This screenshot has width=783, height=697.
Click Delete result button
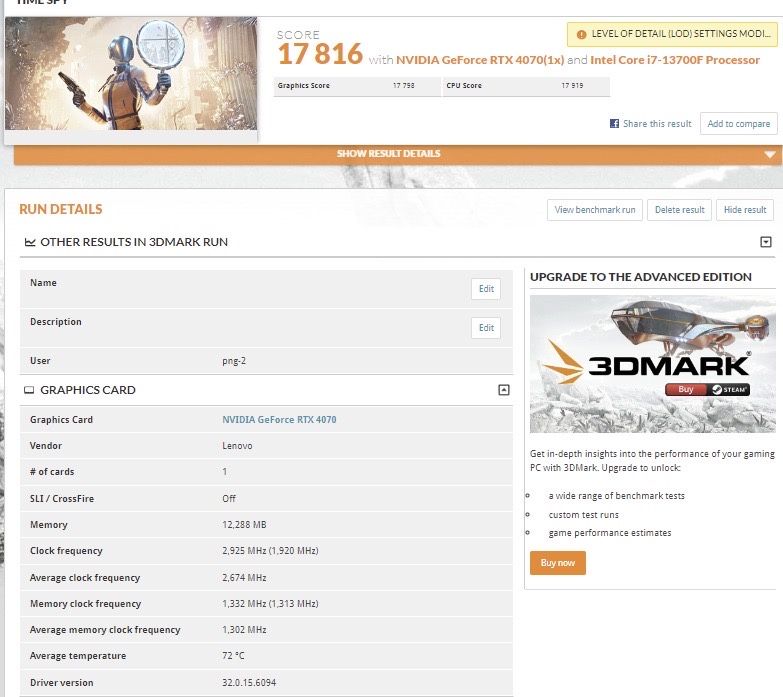tap(679, 210)
